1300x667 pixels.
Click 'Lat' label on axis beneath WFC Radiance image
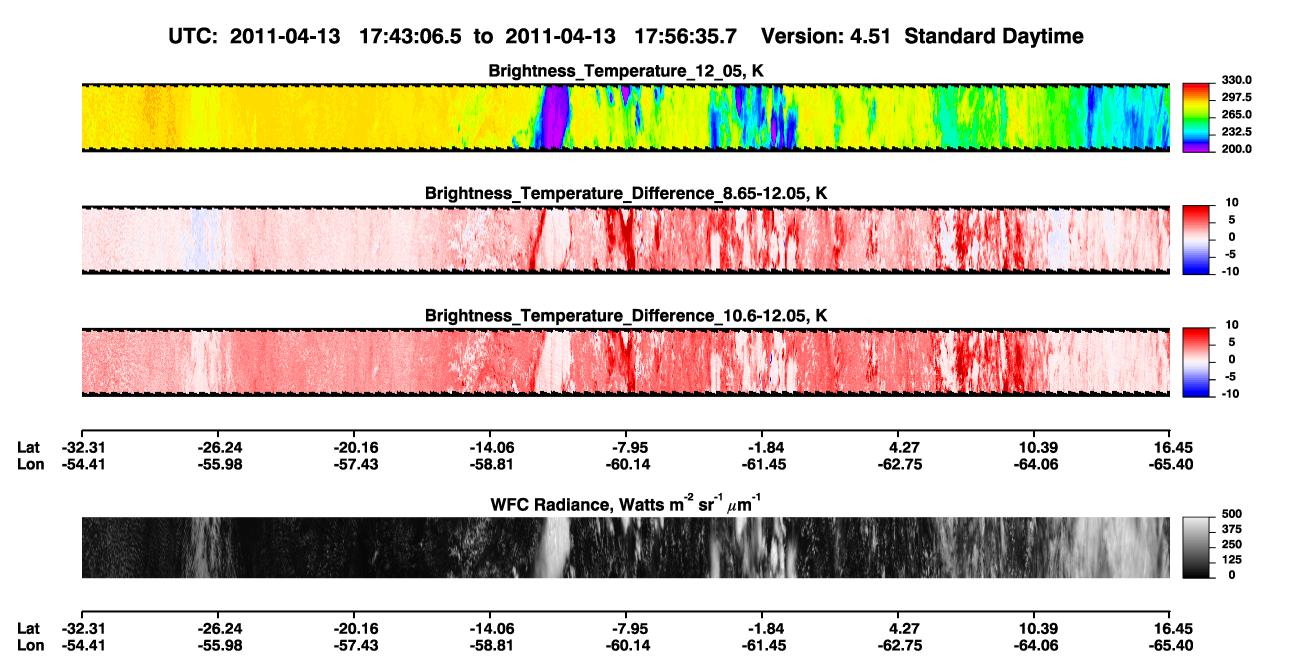point(29,628)
